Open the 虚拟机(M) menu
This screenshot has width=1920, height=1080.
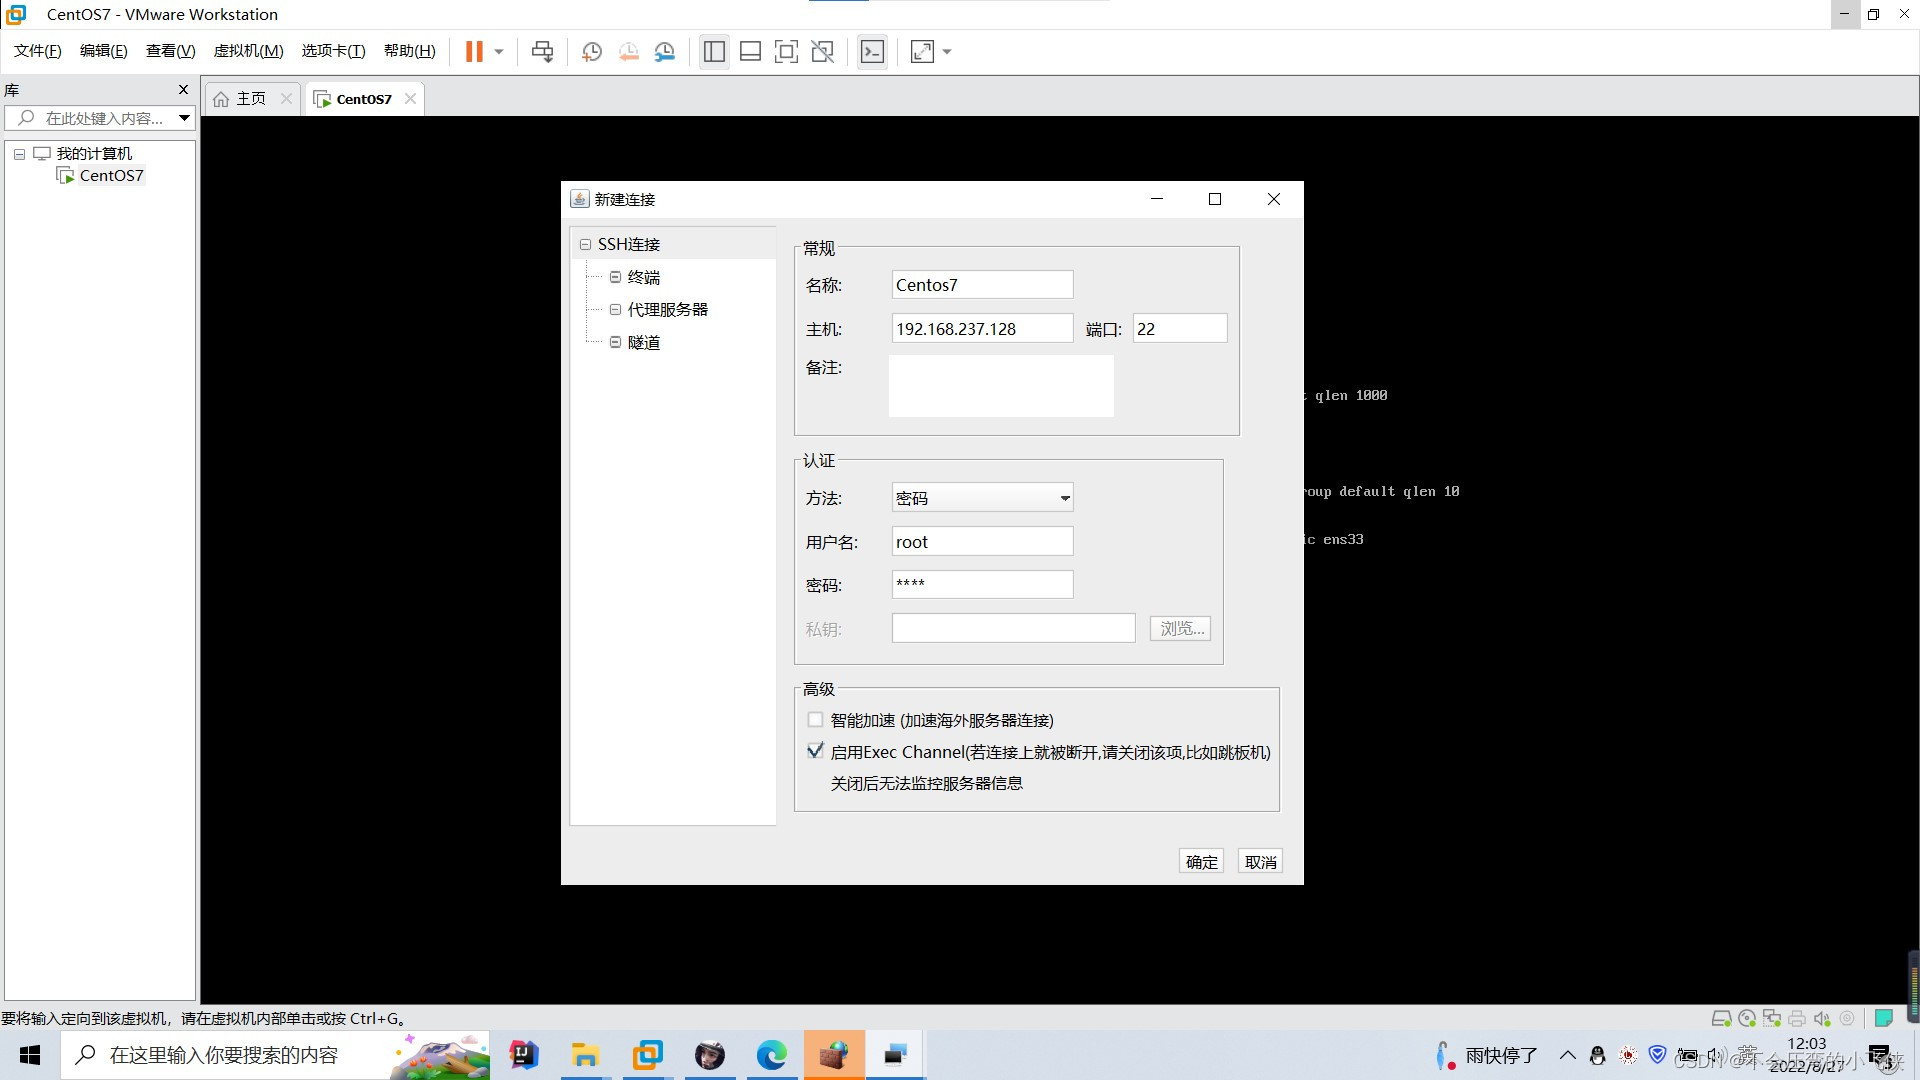point(249,51)
